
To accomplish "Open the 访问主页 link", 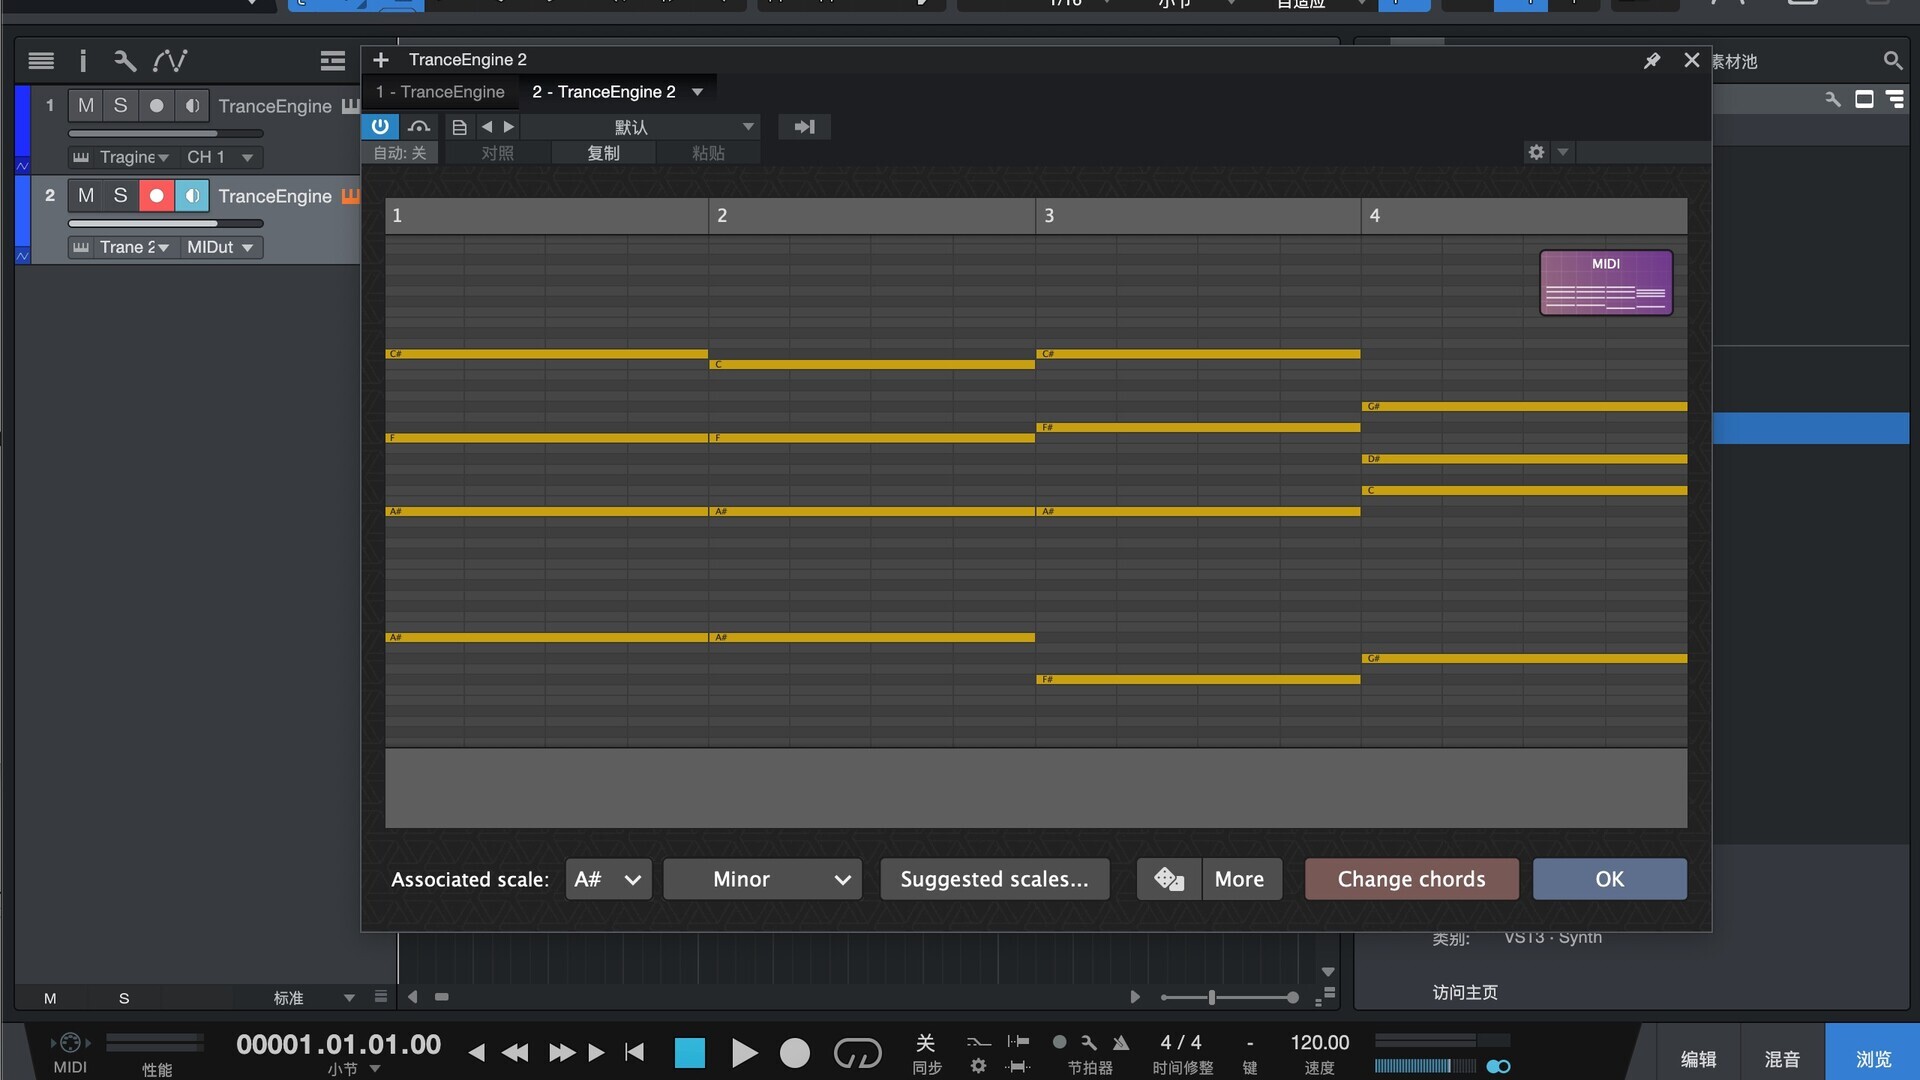I will click(1465, 992).
